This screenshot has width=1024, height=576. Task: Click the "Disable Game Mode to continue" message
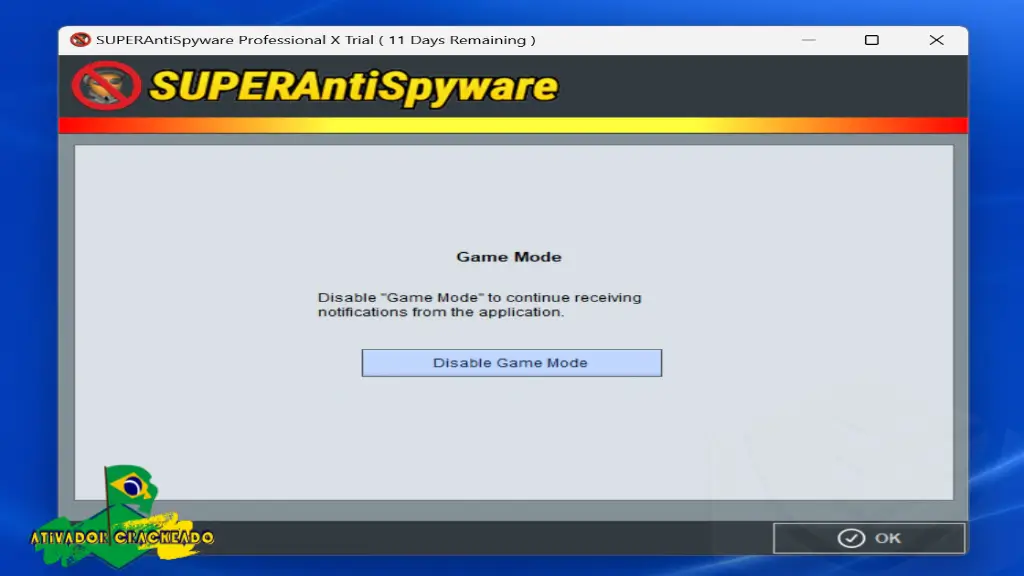pos(480,304)
